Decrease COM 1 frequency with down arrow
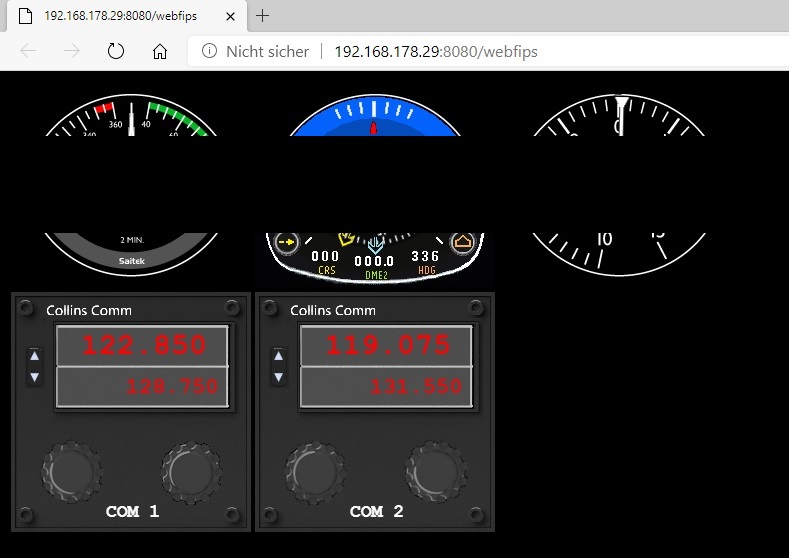Screen dimensions: 789x558 pos(34,377)
